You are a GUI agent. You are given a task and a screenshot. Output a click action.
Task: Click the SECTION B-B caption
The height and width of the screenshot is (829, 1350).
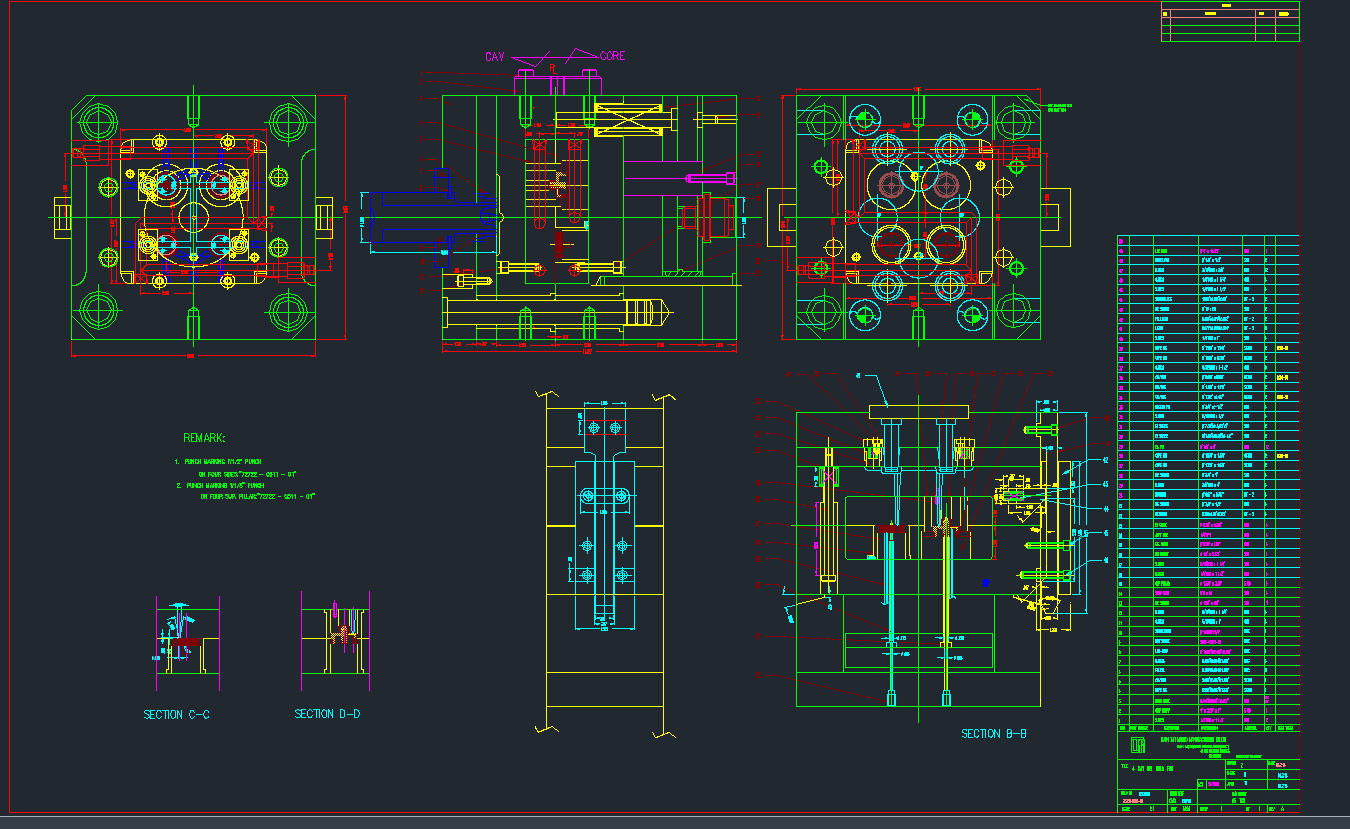(x=994, y=734)
